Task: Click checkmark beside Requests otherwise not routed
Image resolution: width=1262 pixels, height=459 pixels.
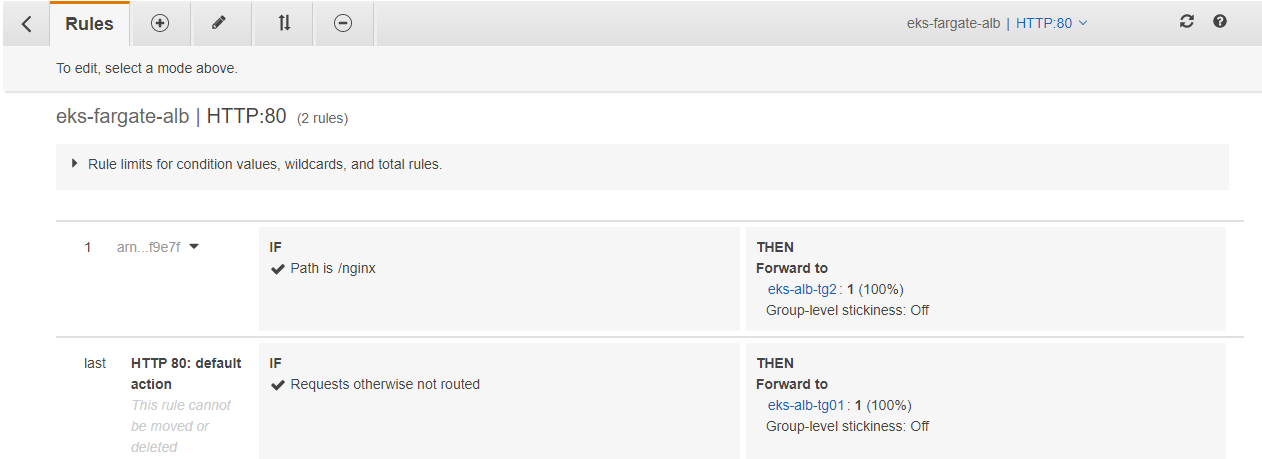Action: pos(278,384)
